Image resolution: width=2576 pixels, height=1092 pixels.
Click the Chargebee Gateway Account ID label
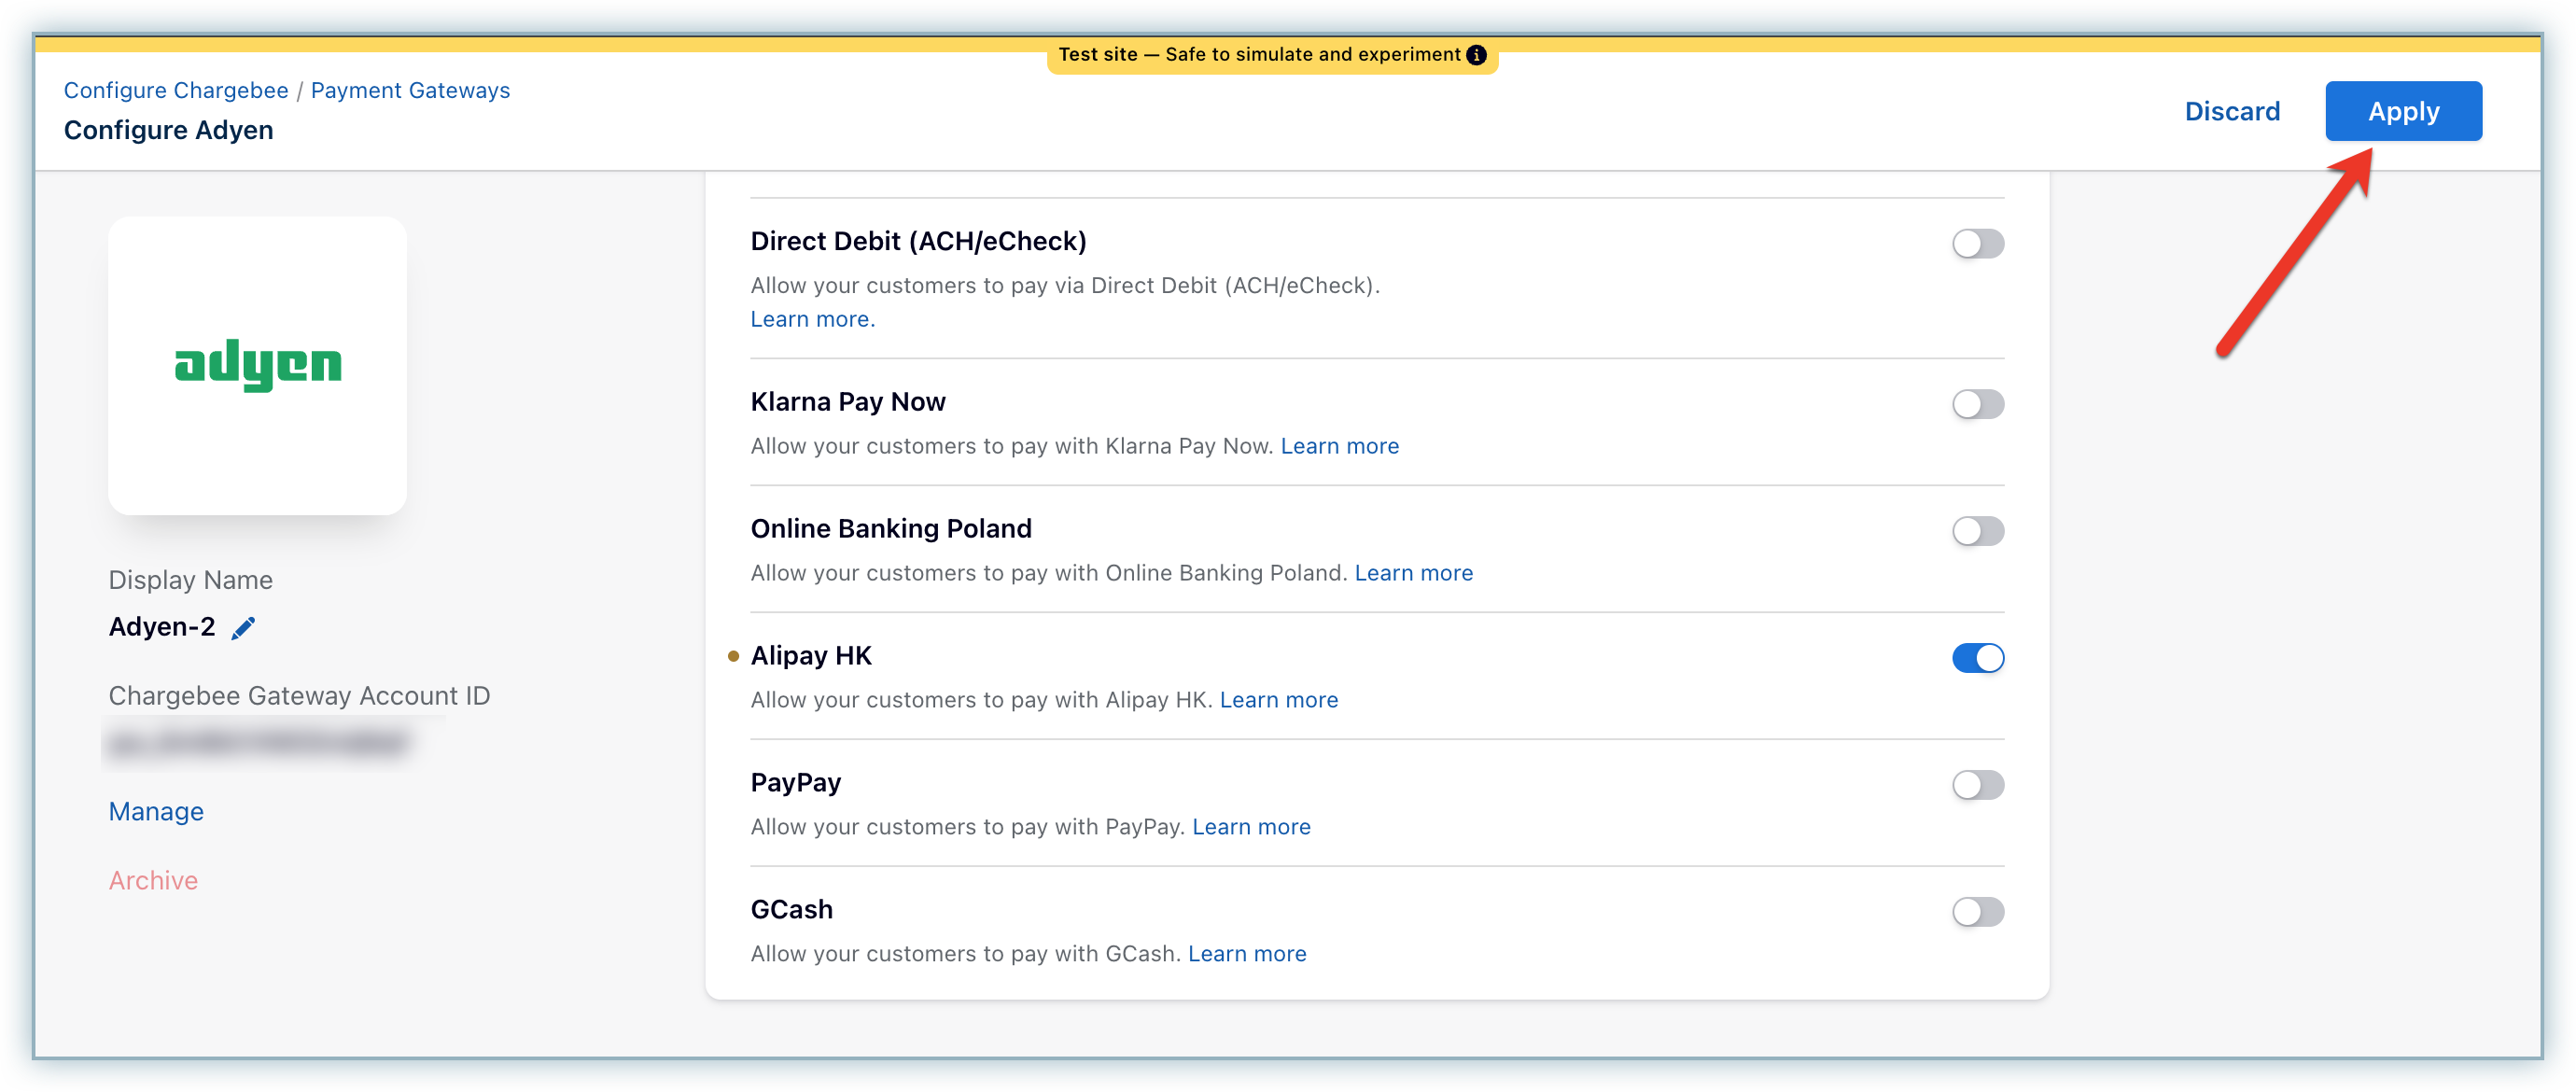click(x=299, y=696)
